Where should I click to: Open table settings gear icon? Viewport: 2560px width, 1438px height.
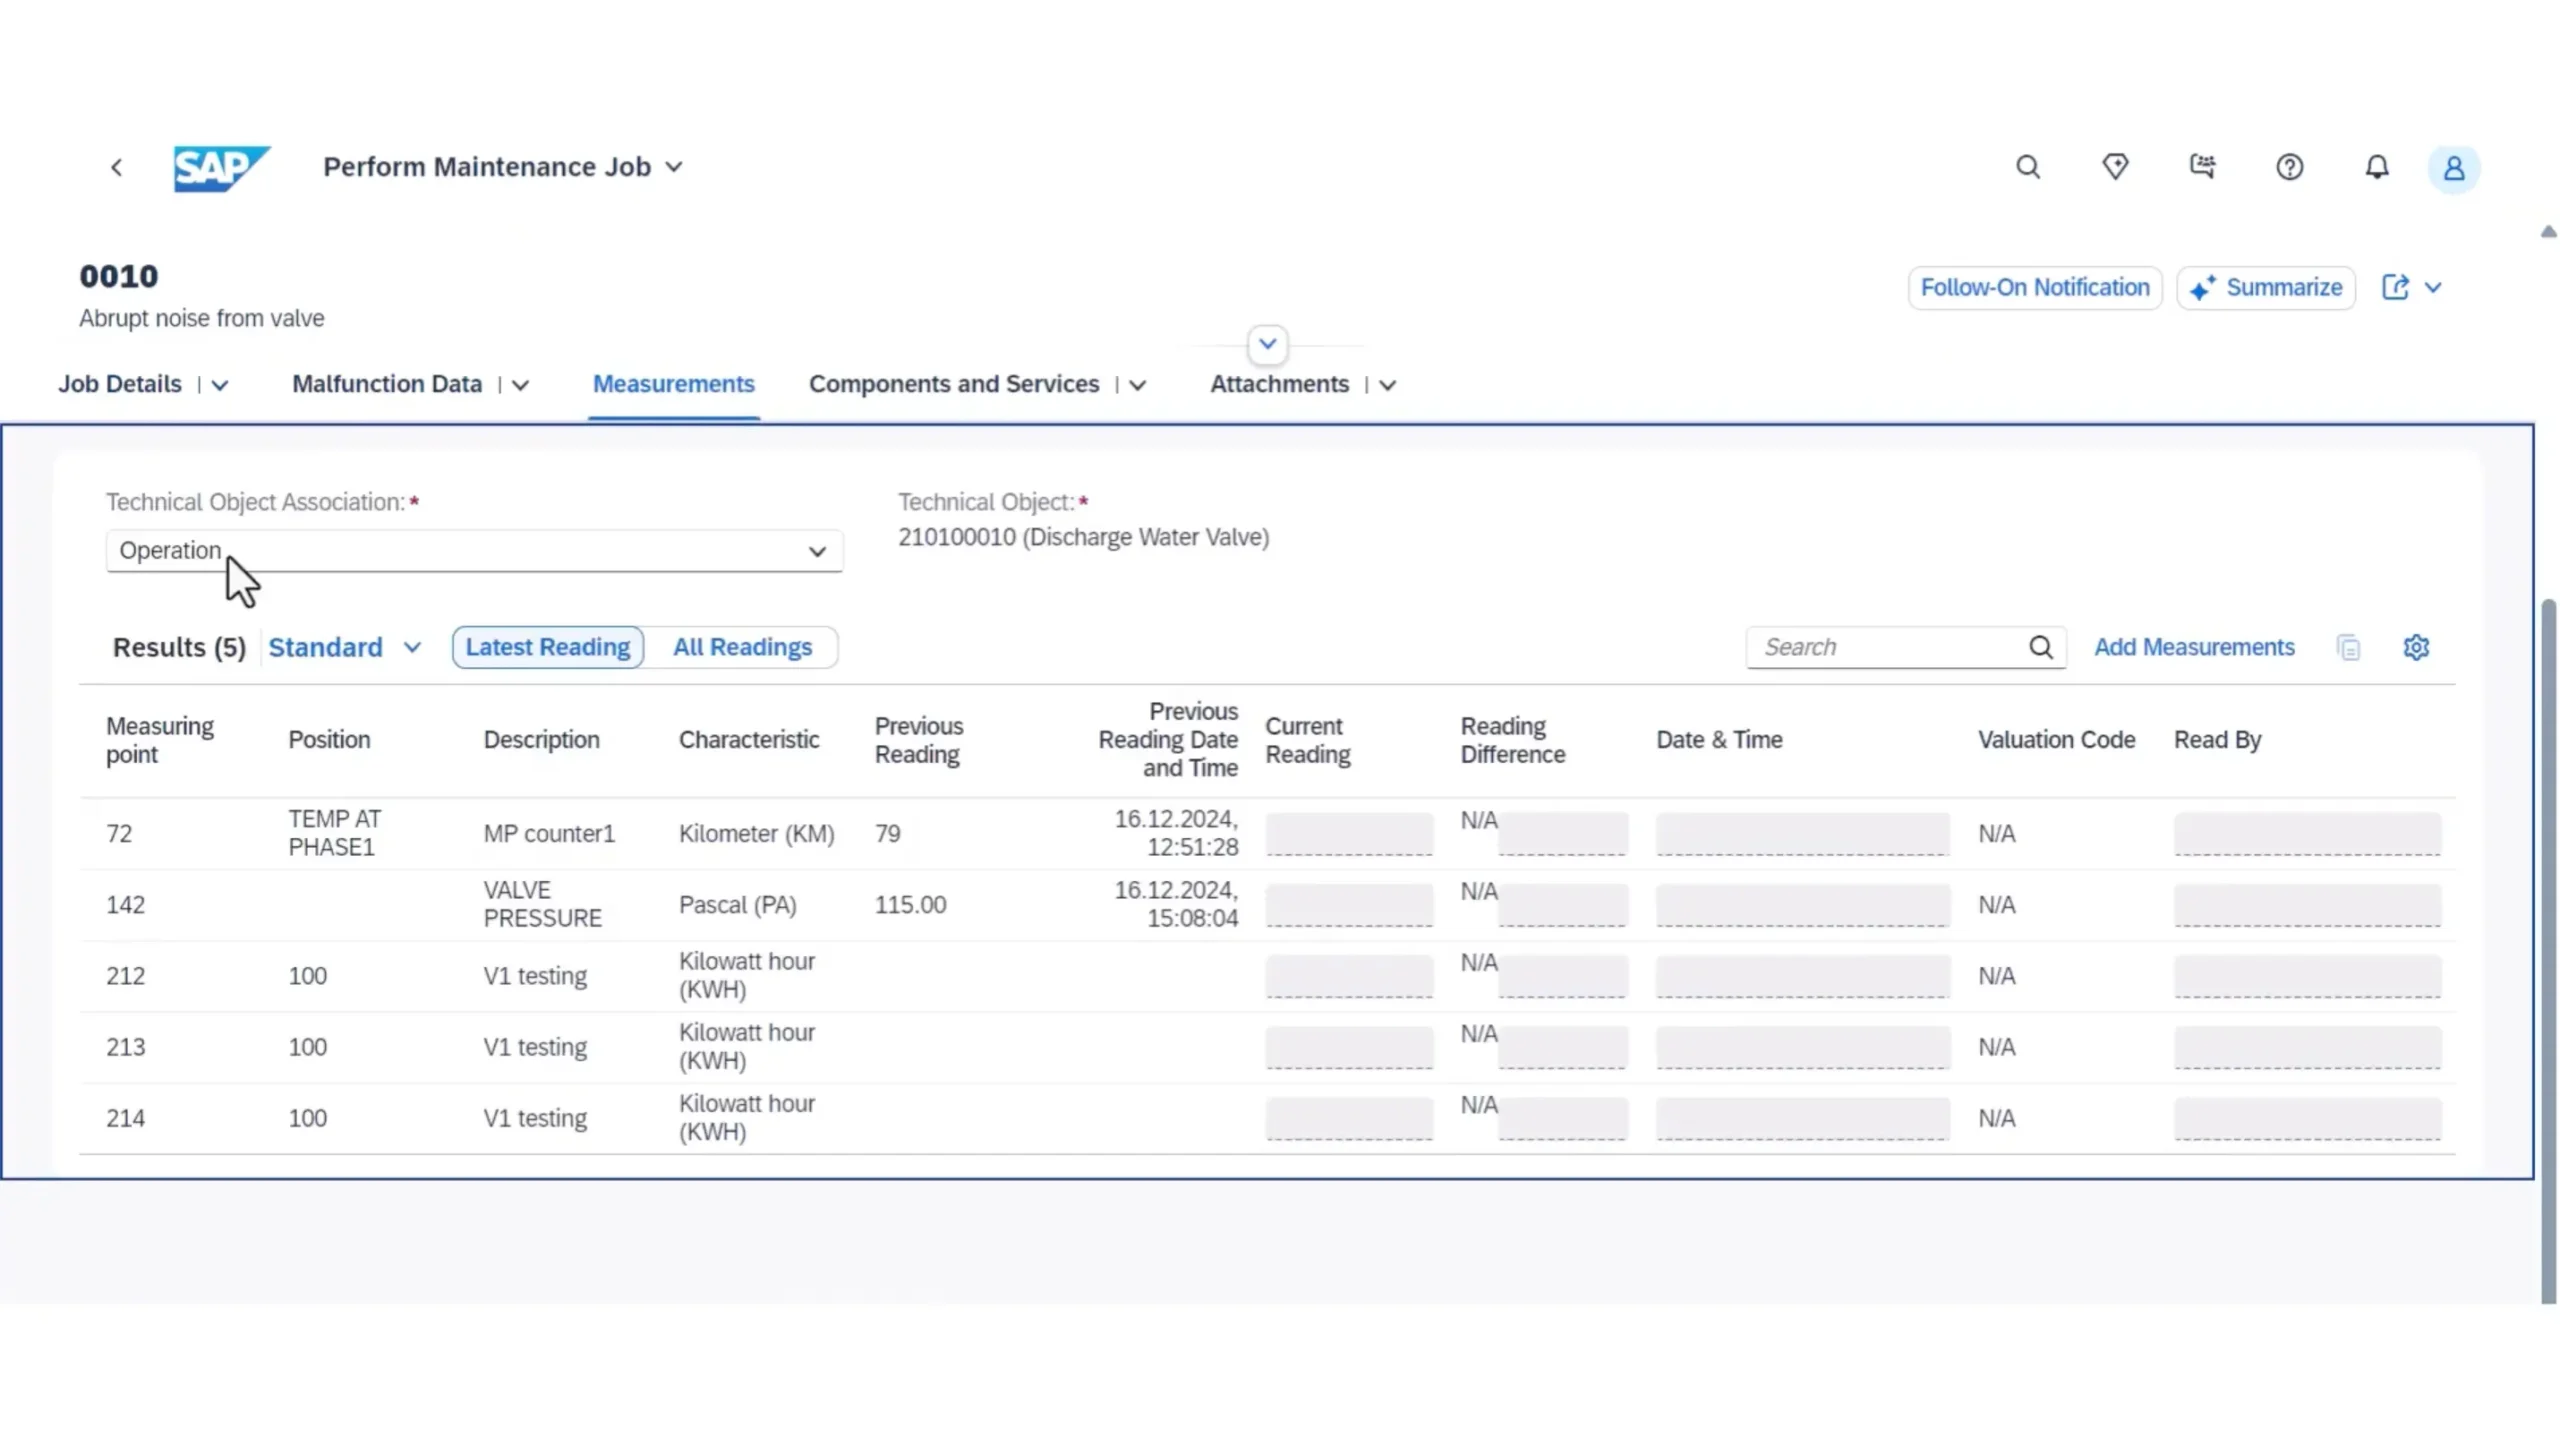[x=2415, y=647]
